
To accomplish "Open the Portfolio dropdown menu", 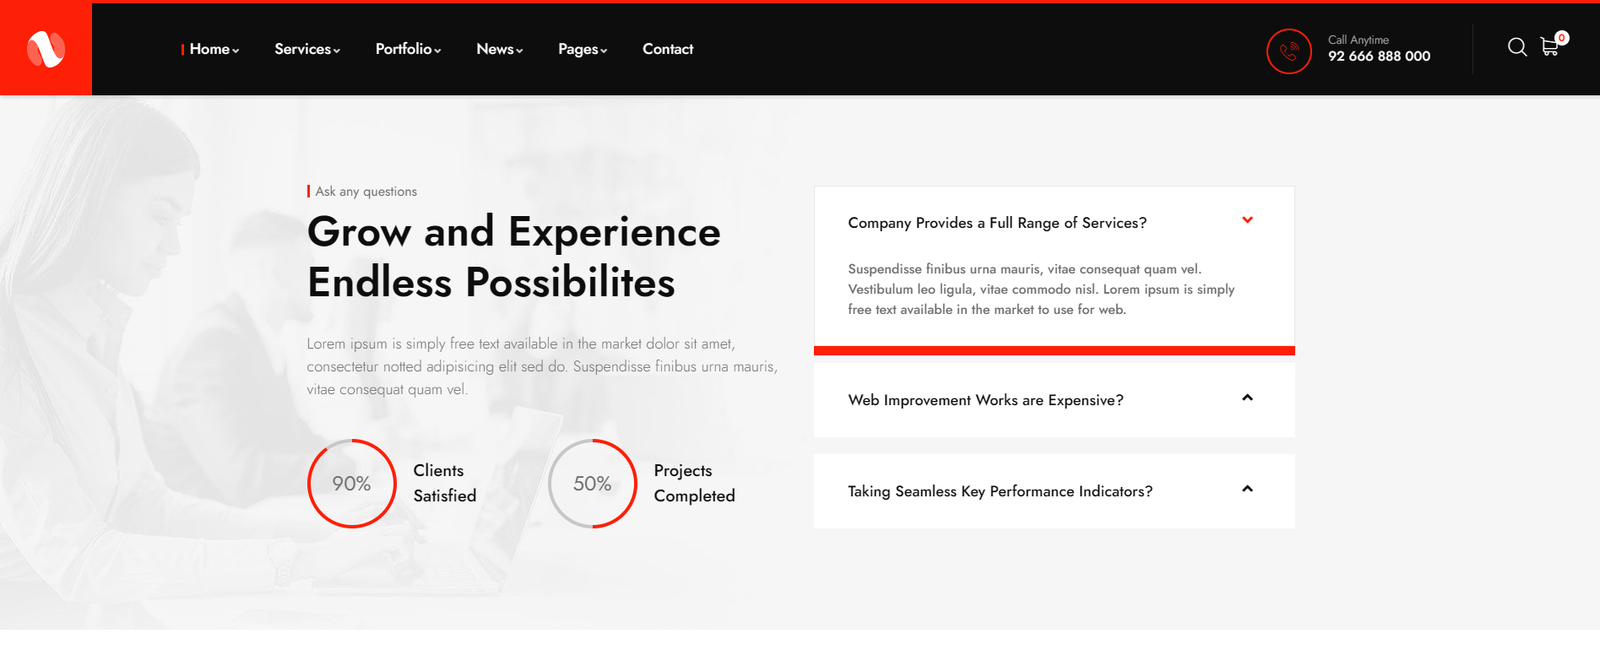I will pyautogui.click(x=404, y=48).
